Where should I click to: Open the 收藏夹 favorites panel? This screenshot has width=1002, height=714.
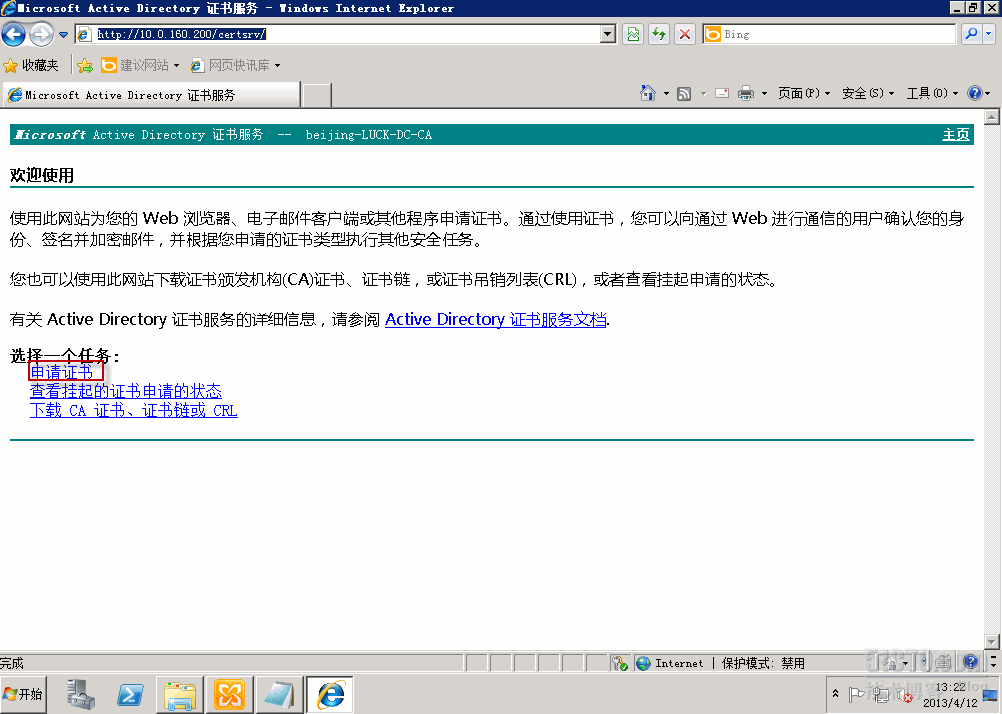[31, 65]
